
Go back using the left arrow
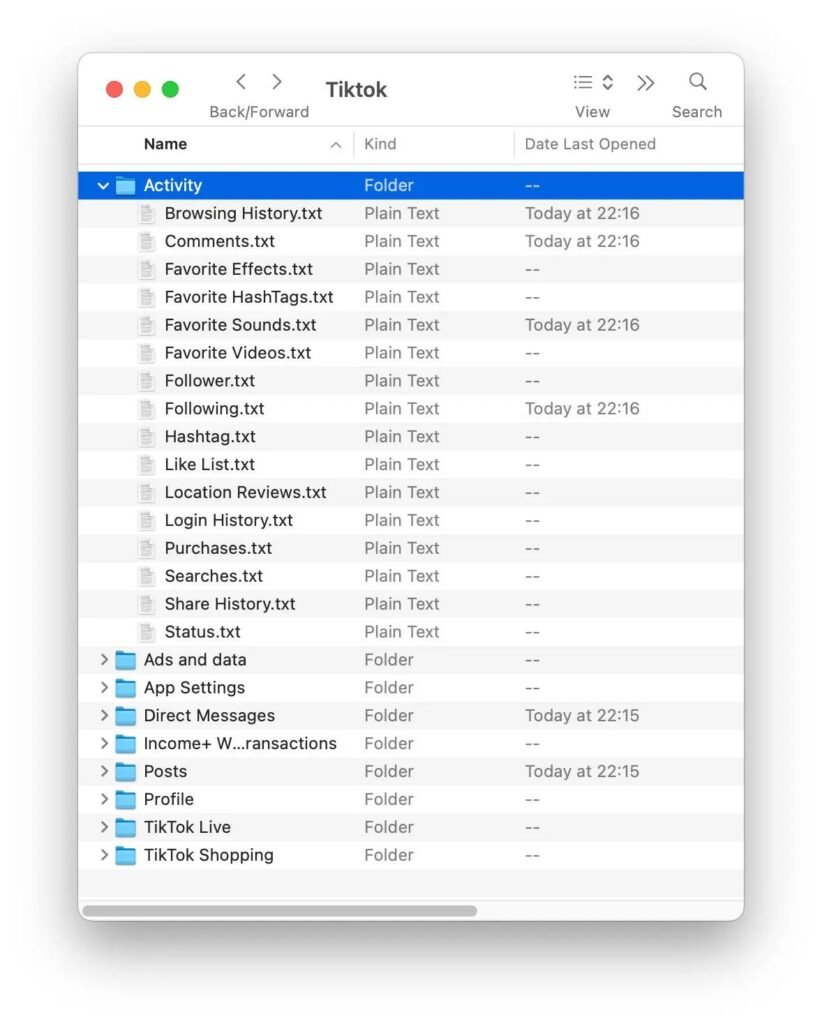(x=241, y=82)
